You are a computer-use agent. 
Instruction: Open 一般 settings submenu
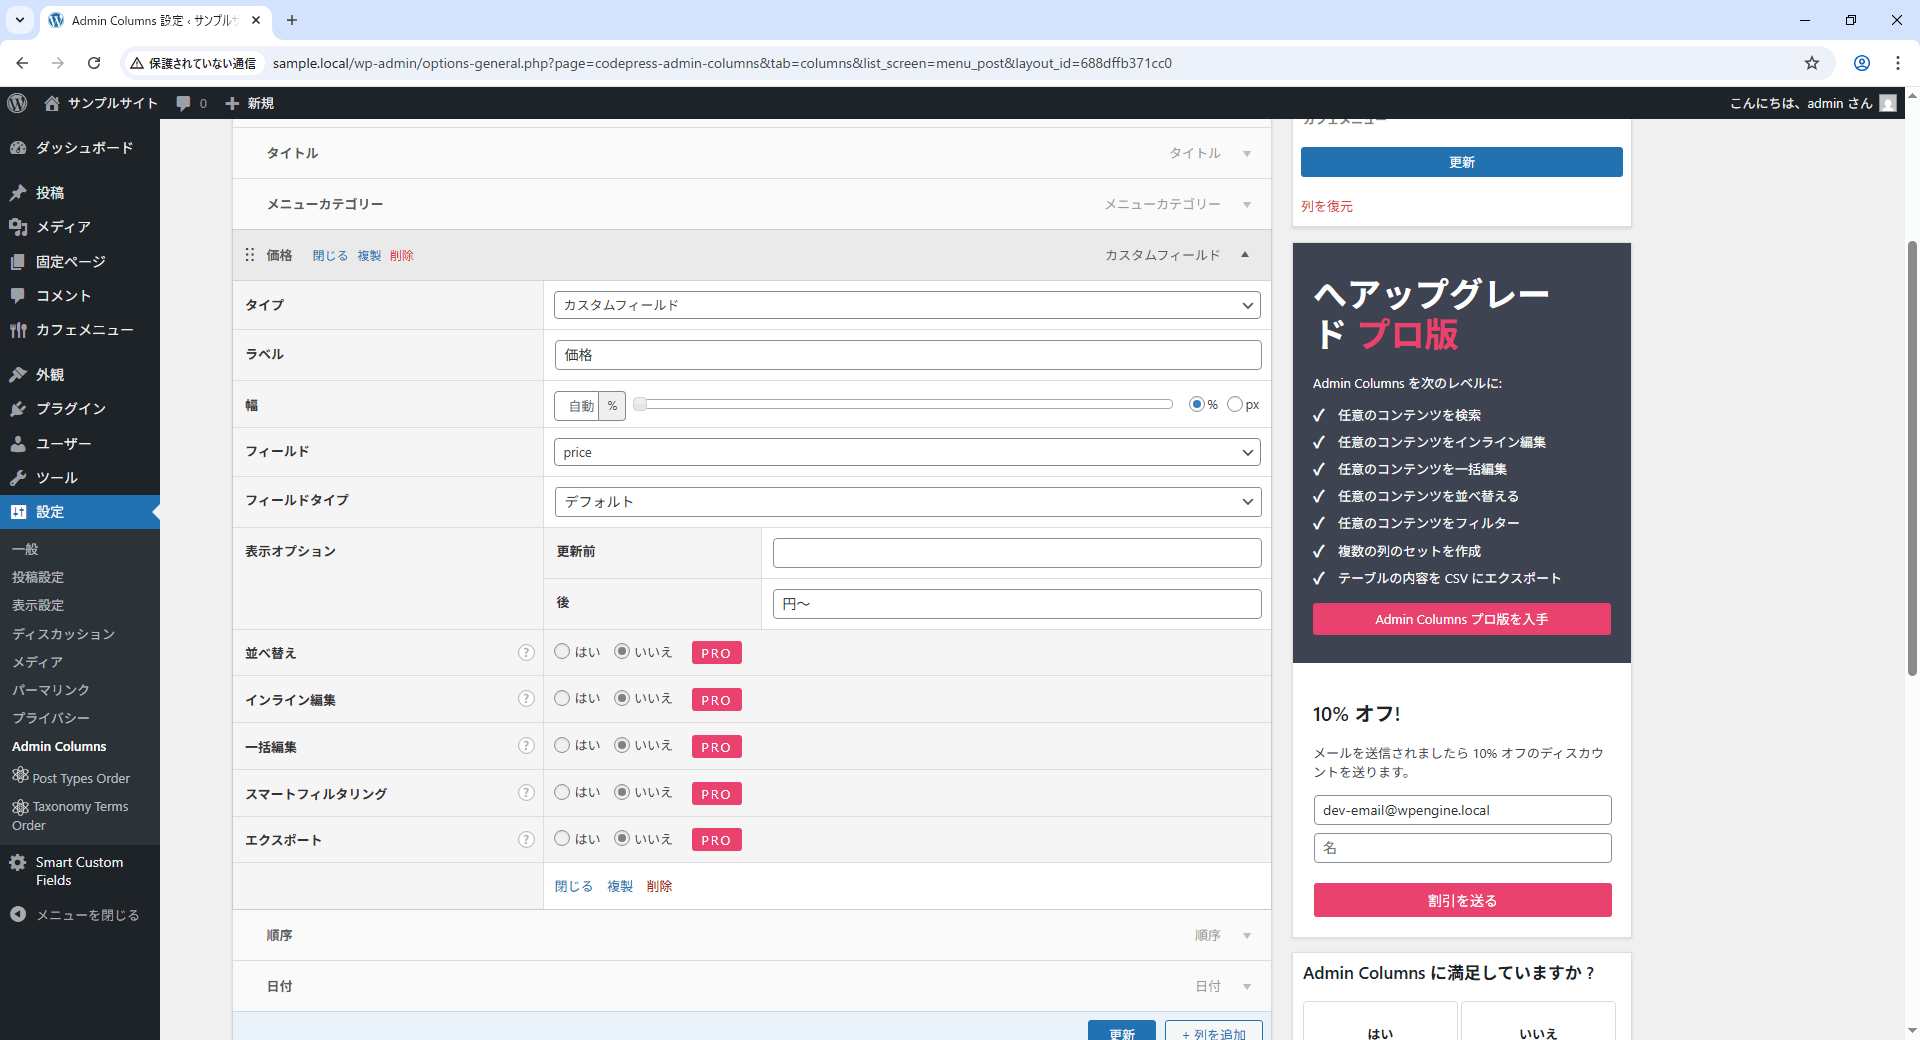tap(25, 549)
